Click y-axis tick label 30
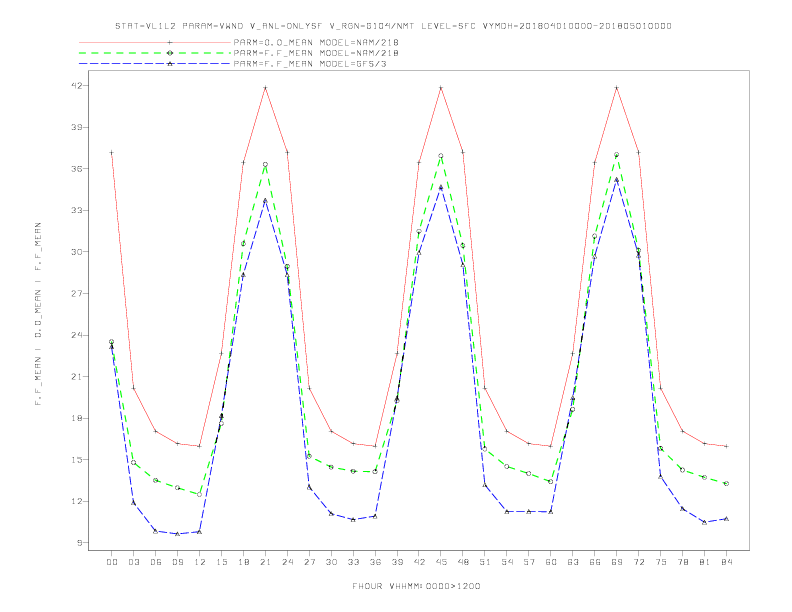 (76, 252)
